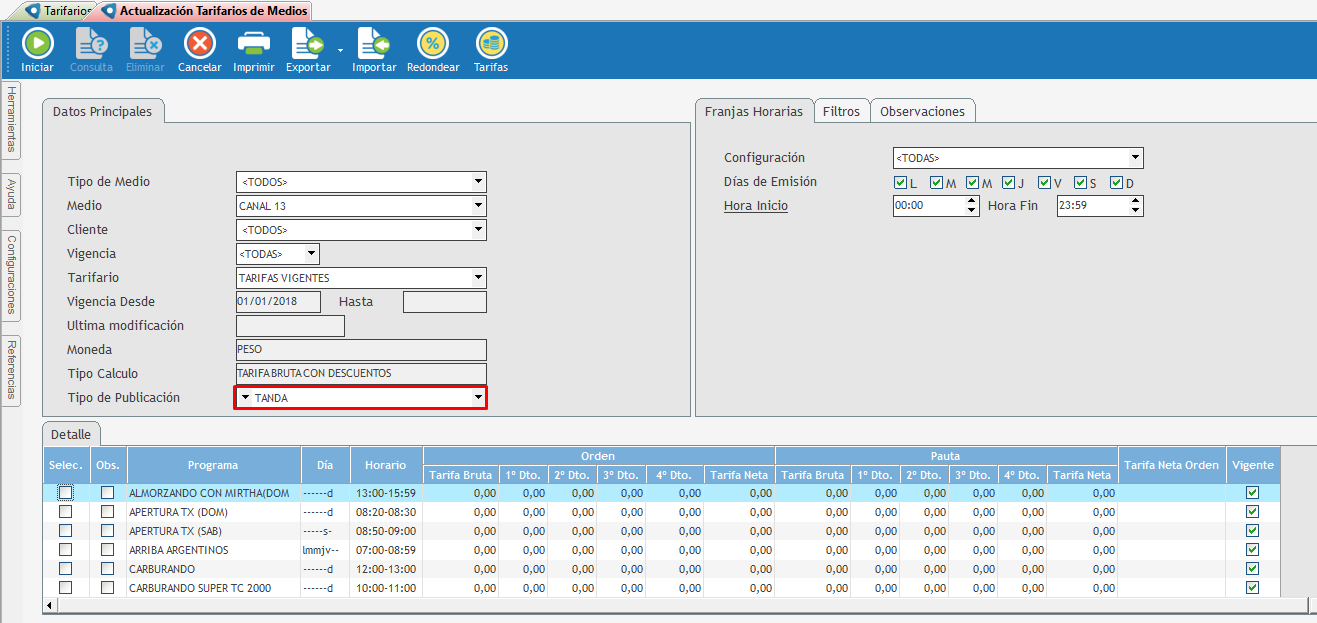Image resolution: width=1317 pixels, height=623 pixels.
Task: Toggle the Vigente checkbox for CARBURANDO
Action: (1252, 569)
